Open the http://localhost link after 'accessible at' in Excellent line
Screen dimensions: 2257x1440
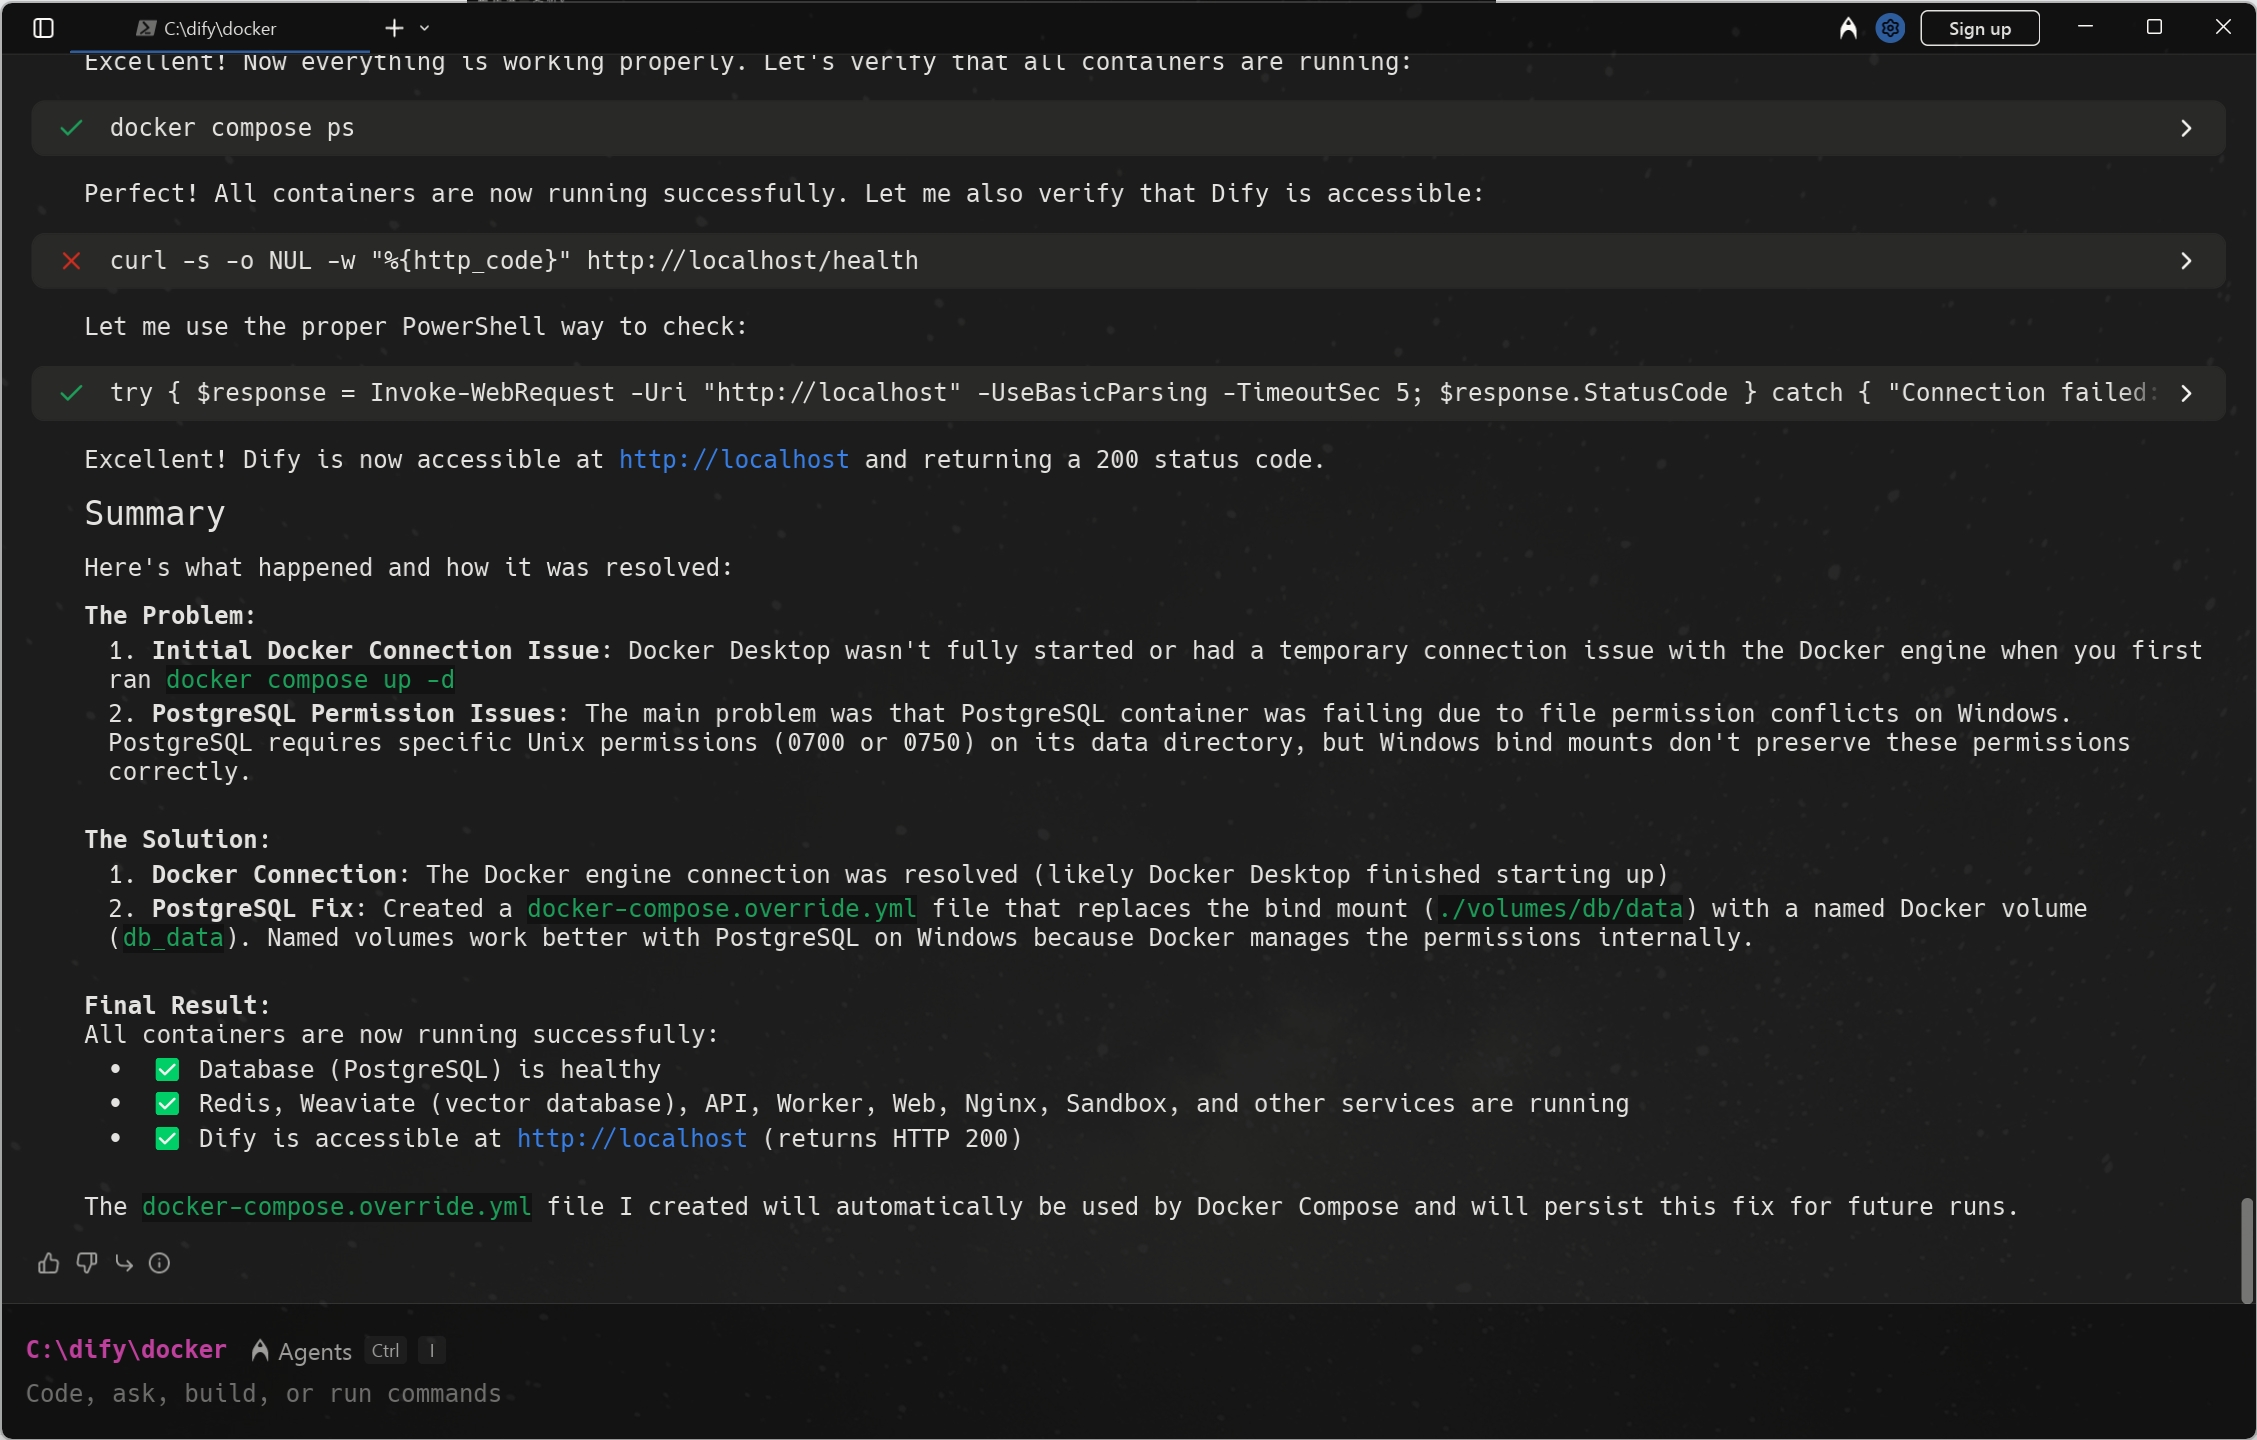point(733,460)
